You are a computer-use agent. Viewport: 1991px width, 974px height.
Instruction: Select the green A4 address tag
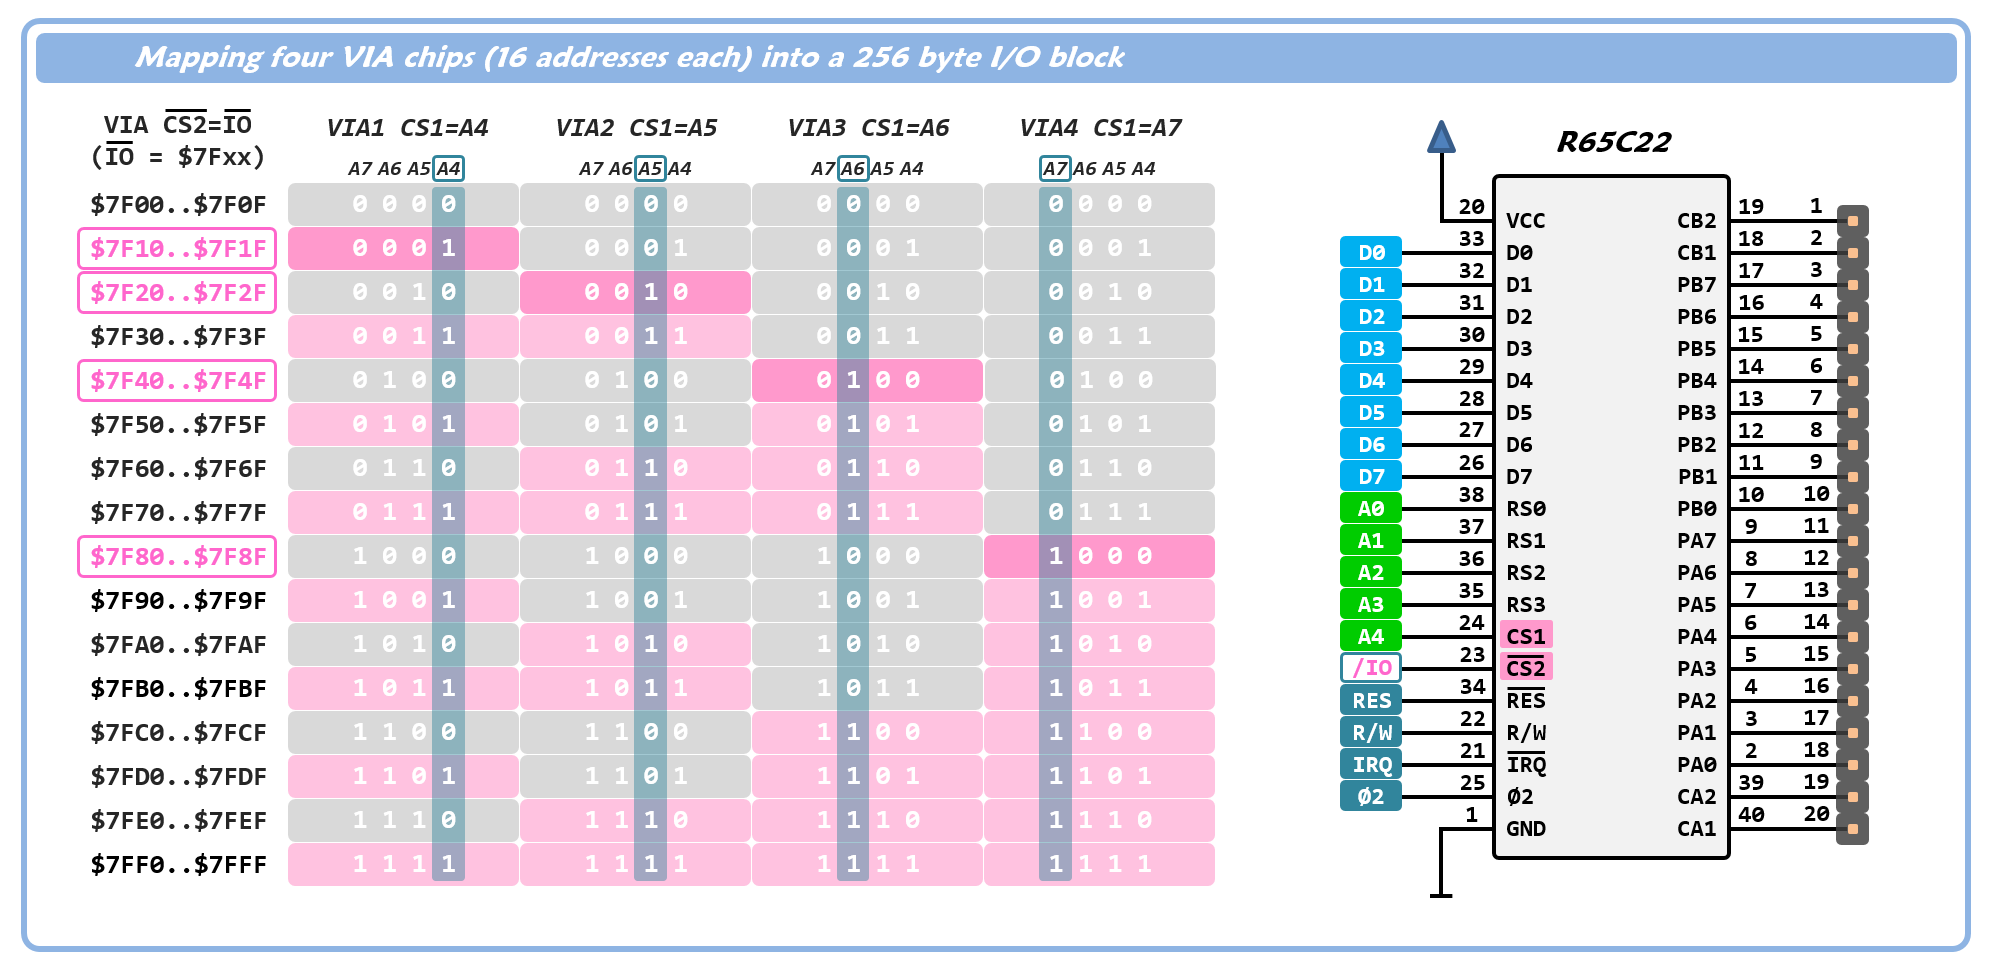click(x=1370, y=637)
